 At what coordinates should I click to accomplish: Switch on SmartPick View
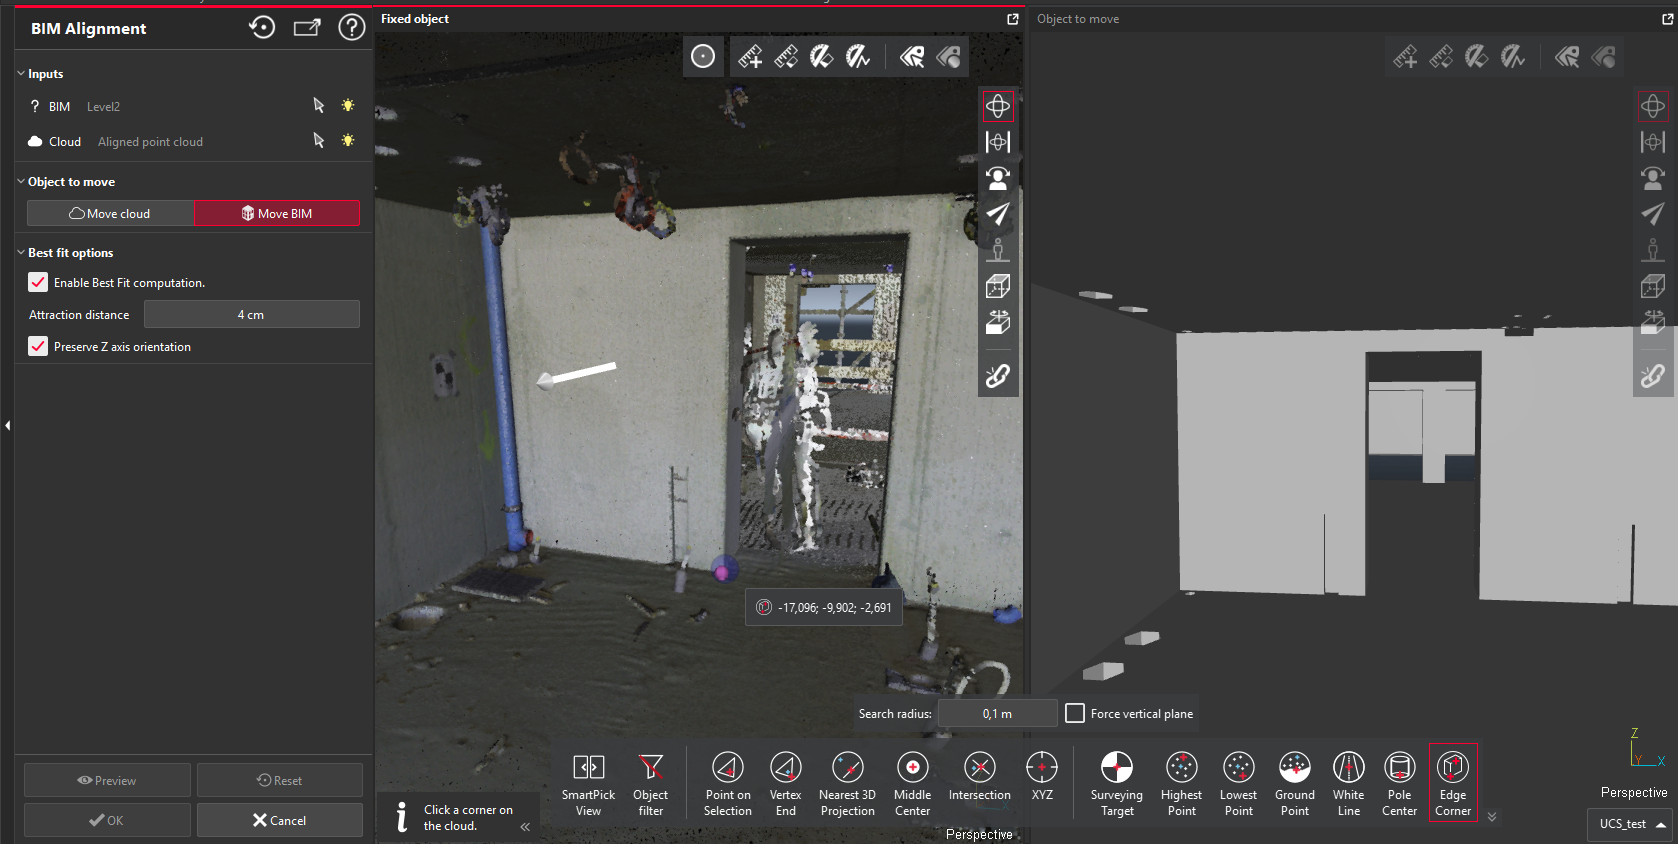coord(588,783)
